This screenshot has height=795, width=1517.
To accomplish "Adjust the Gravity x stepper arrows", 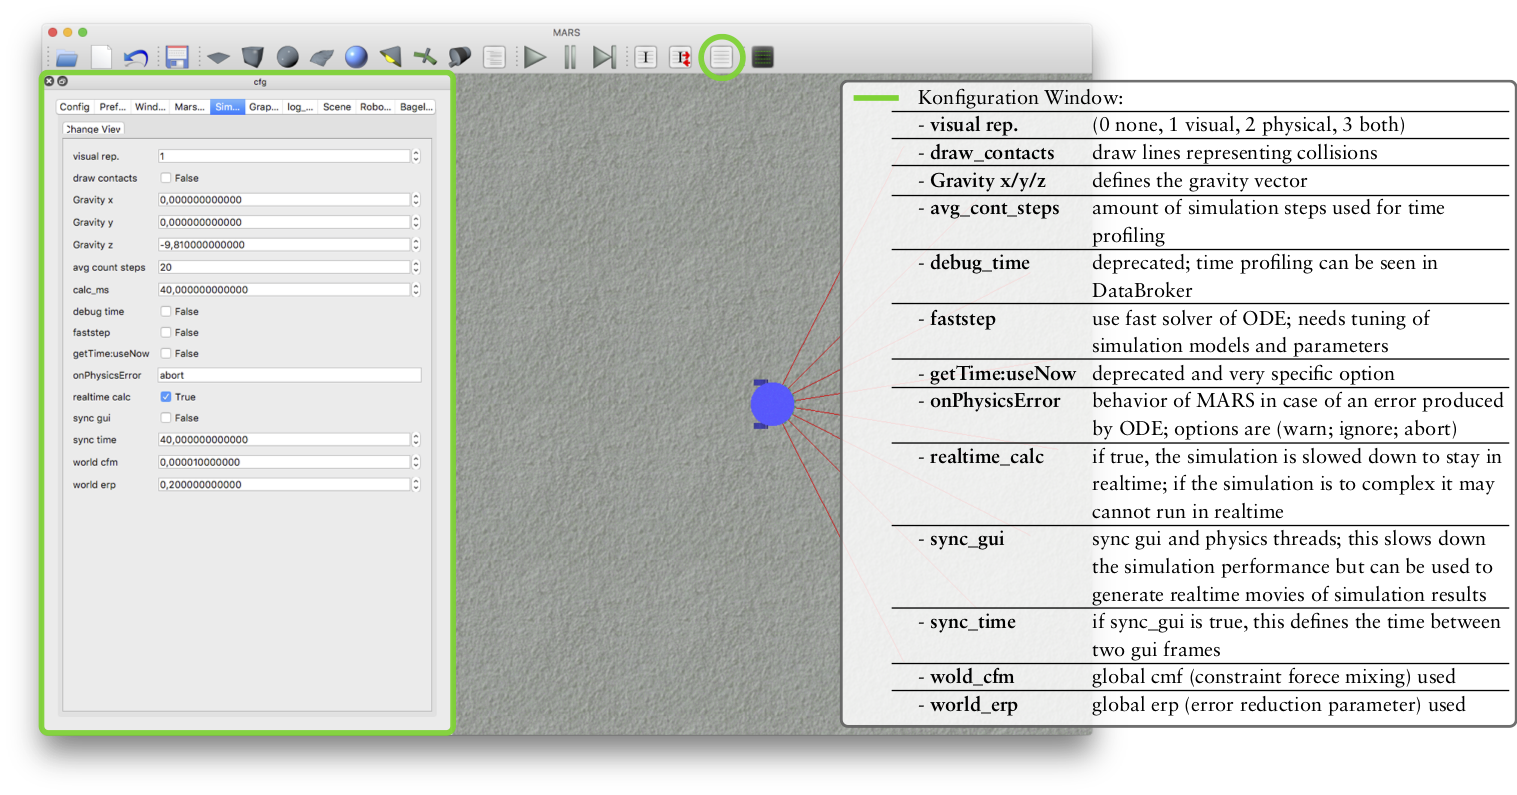I will pos(416,200).
